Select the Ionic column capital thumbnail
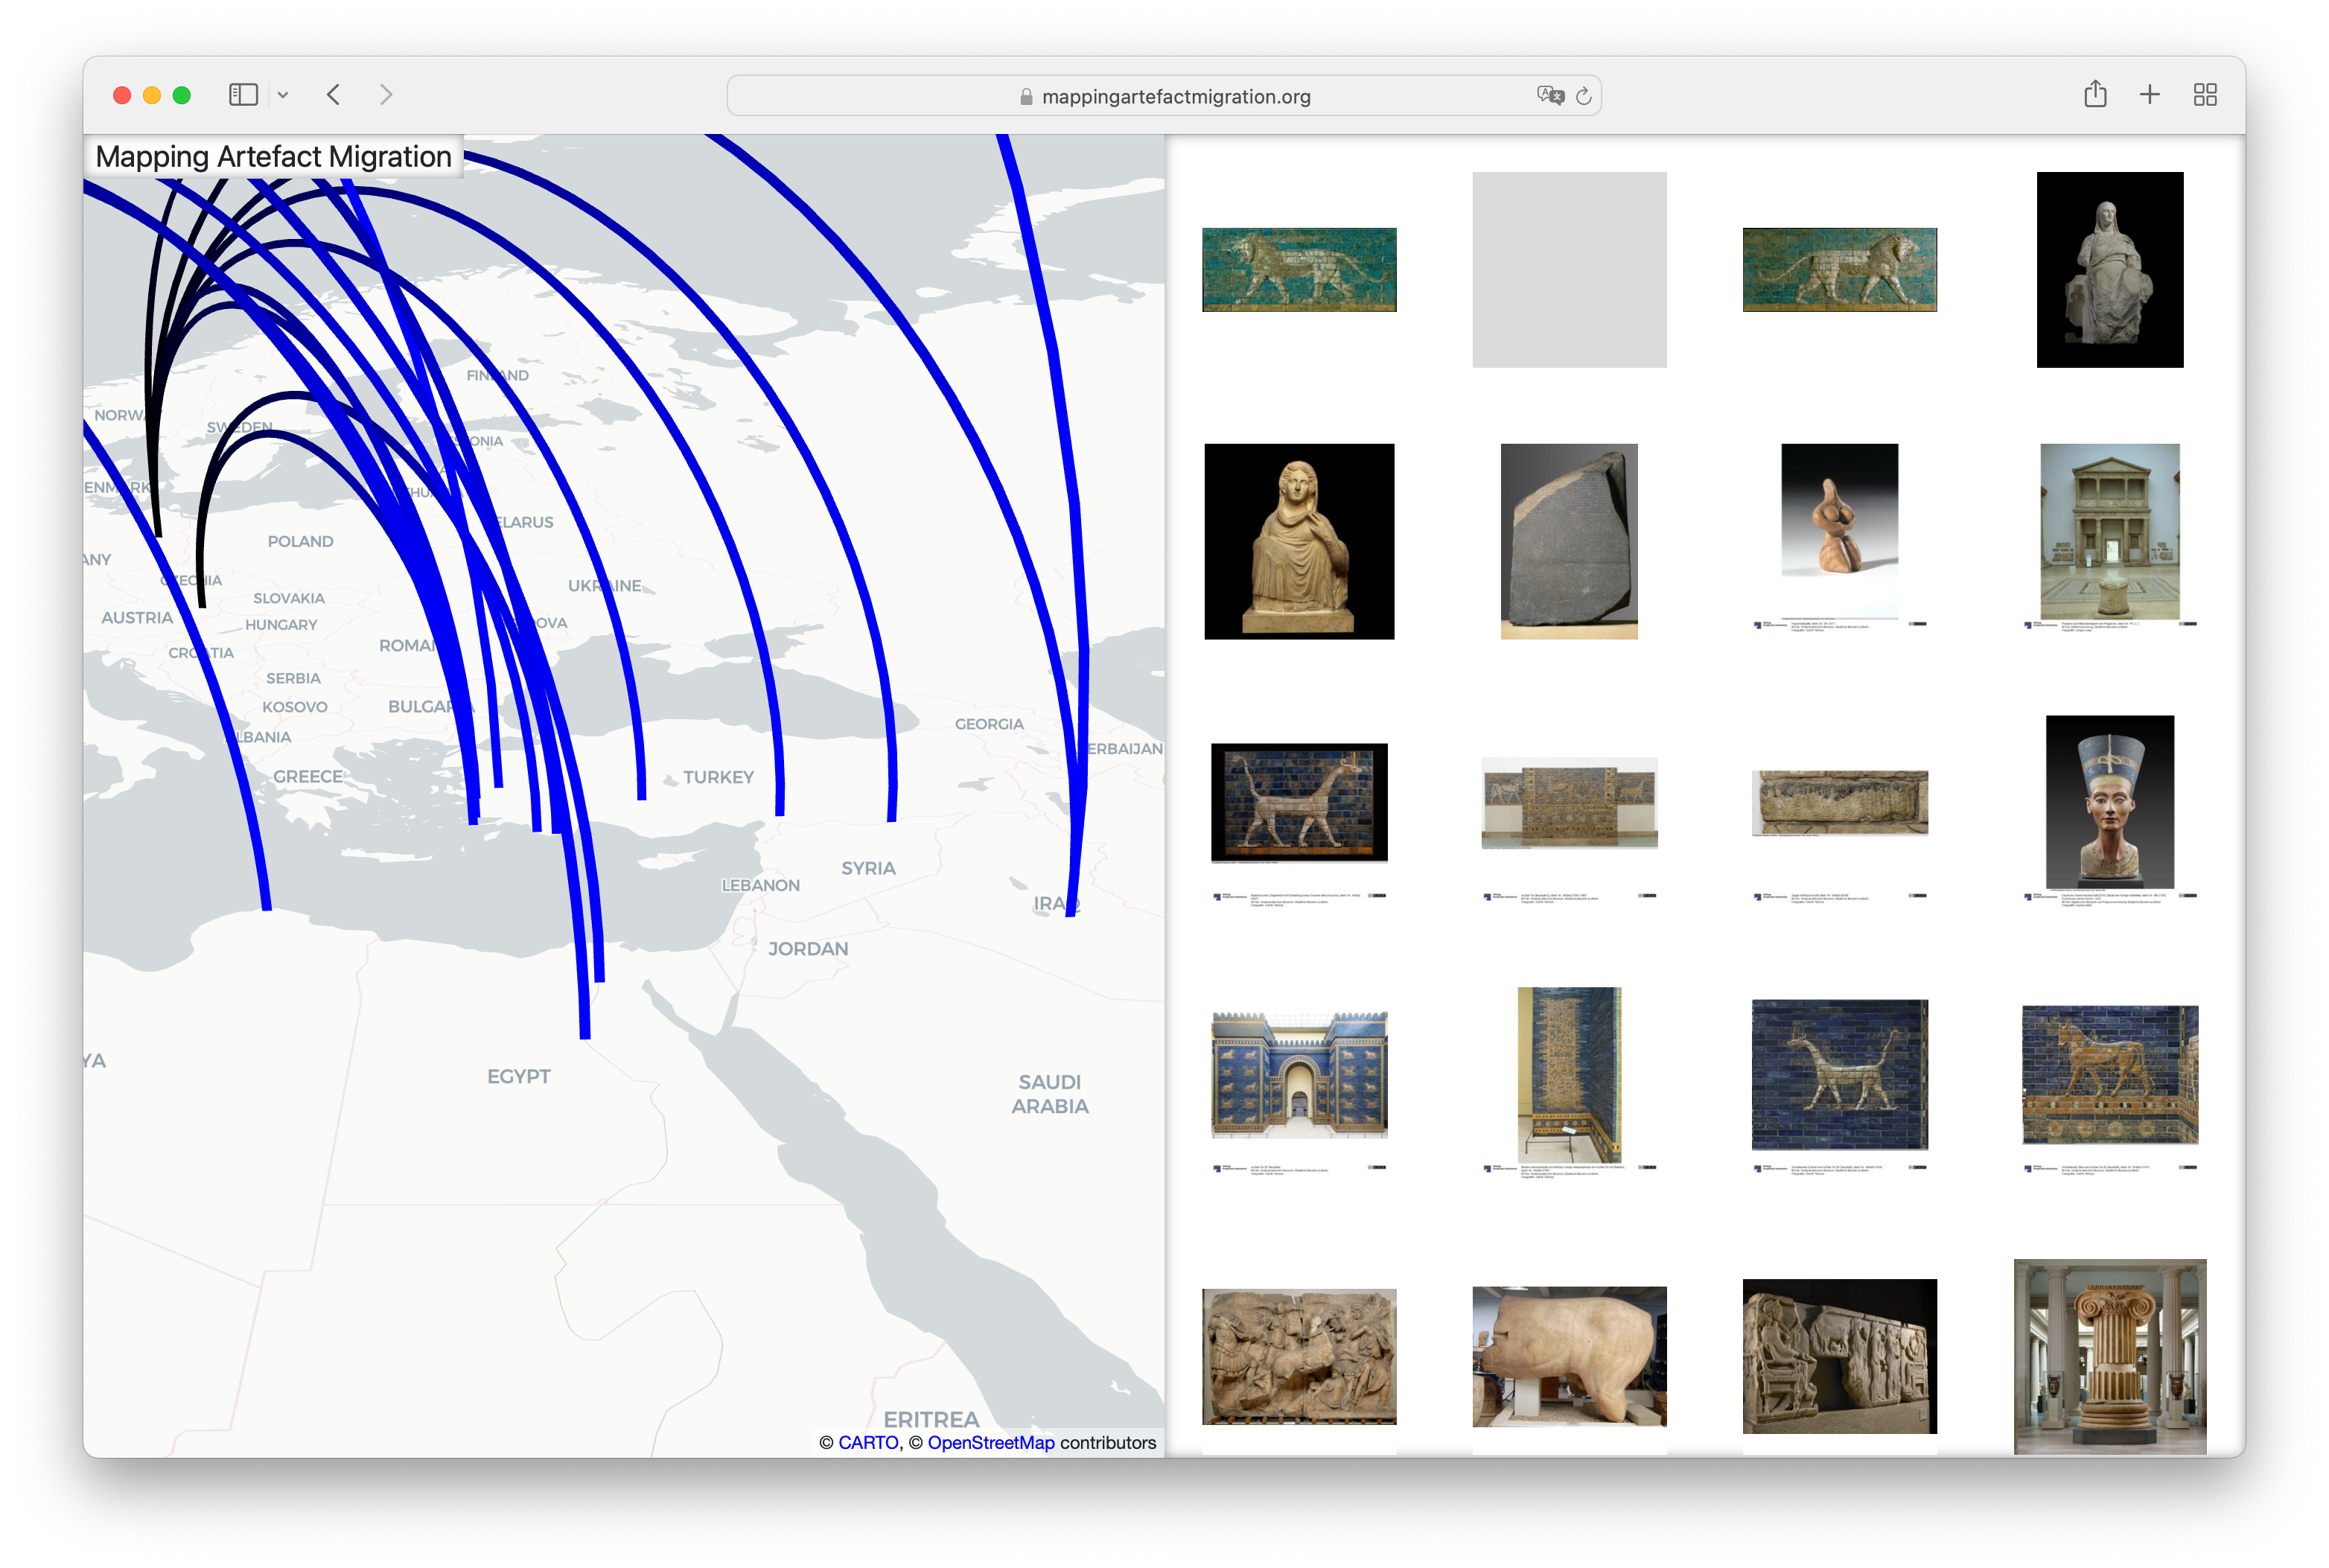This screenshot has height=1568, width=2329. [x=2110, y=1357]
